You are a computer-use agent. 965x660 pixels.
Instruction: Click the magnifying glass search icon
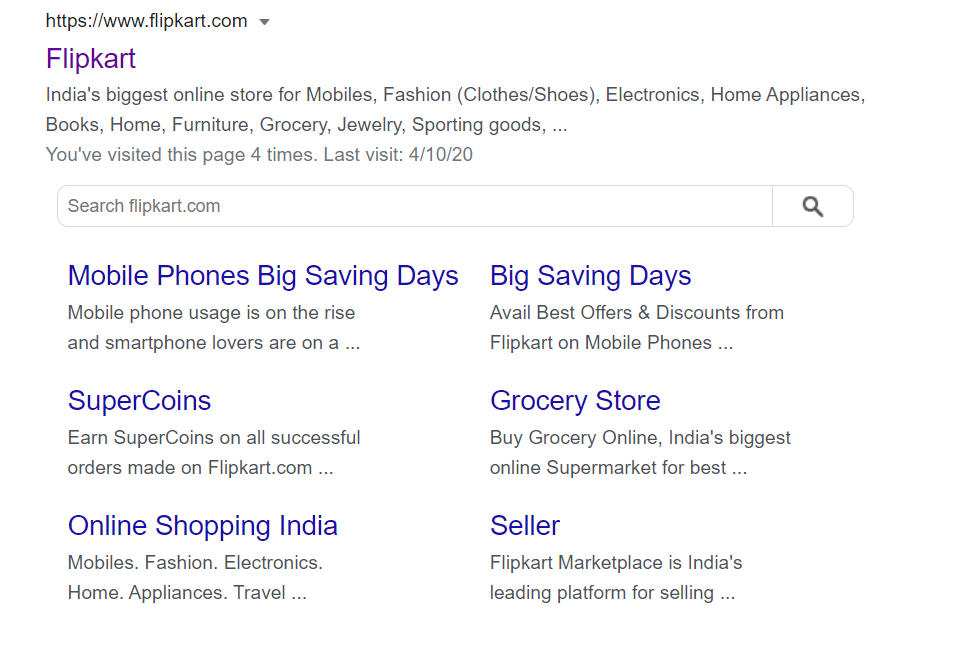tap(812, 206)
